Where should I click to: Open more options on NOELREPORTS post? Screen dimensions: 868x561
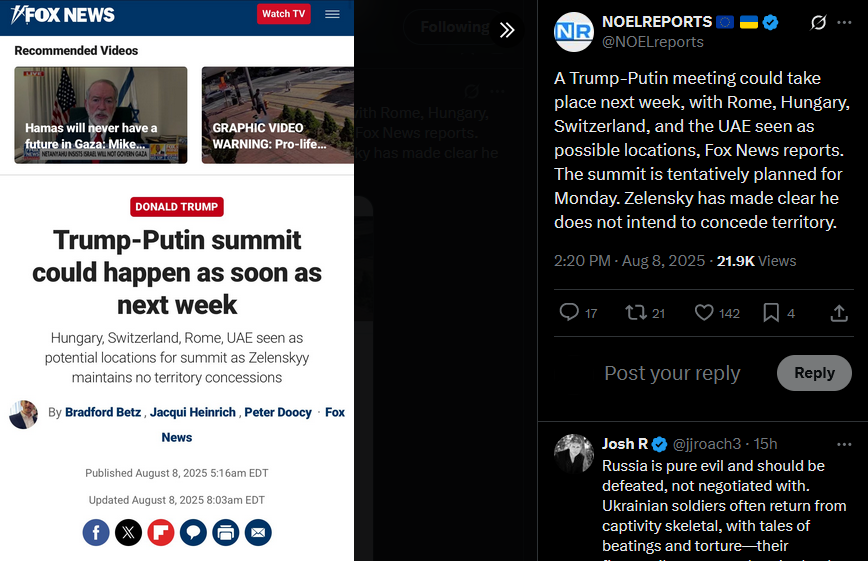[844, 22]
